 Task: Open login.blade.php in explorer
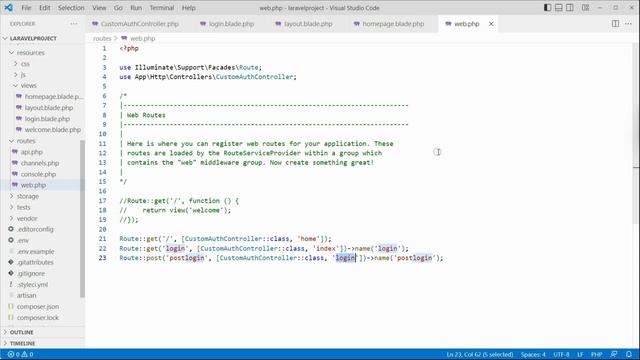tap(47, 119)
